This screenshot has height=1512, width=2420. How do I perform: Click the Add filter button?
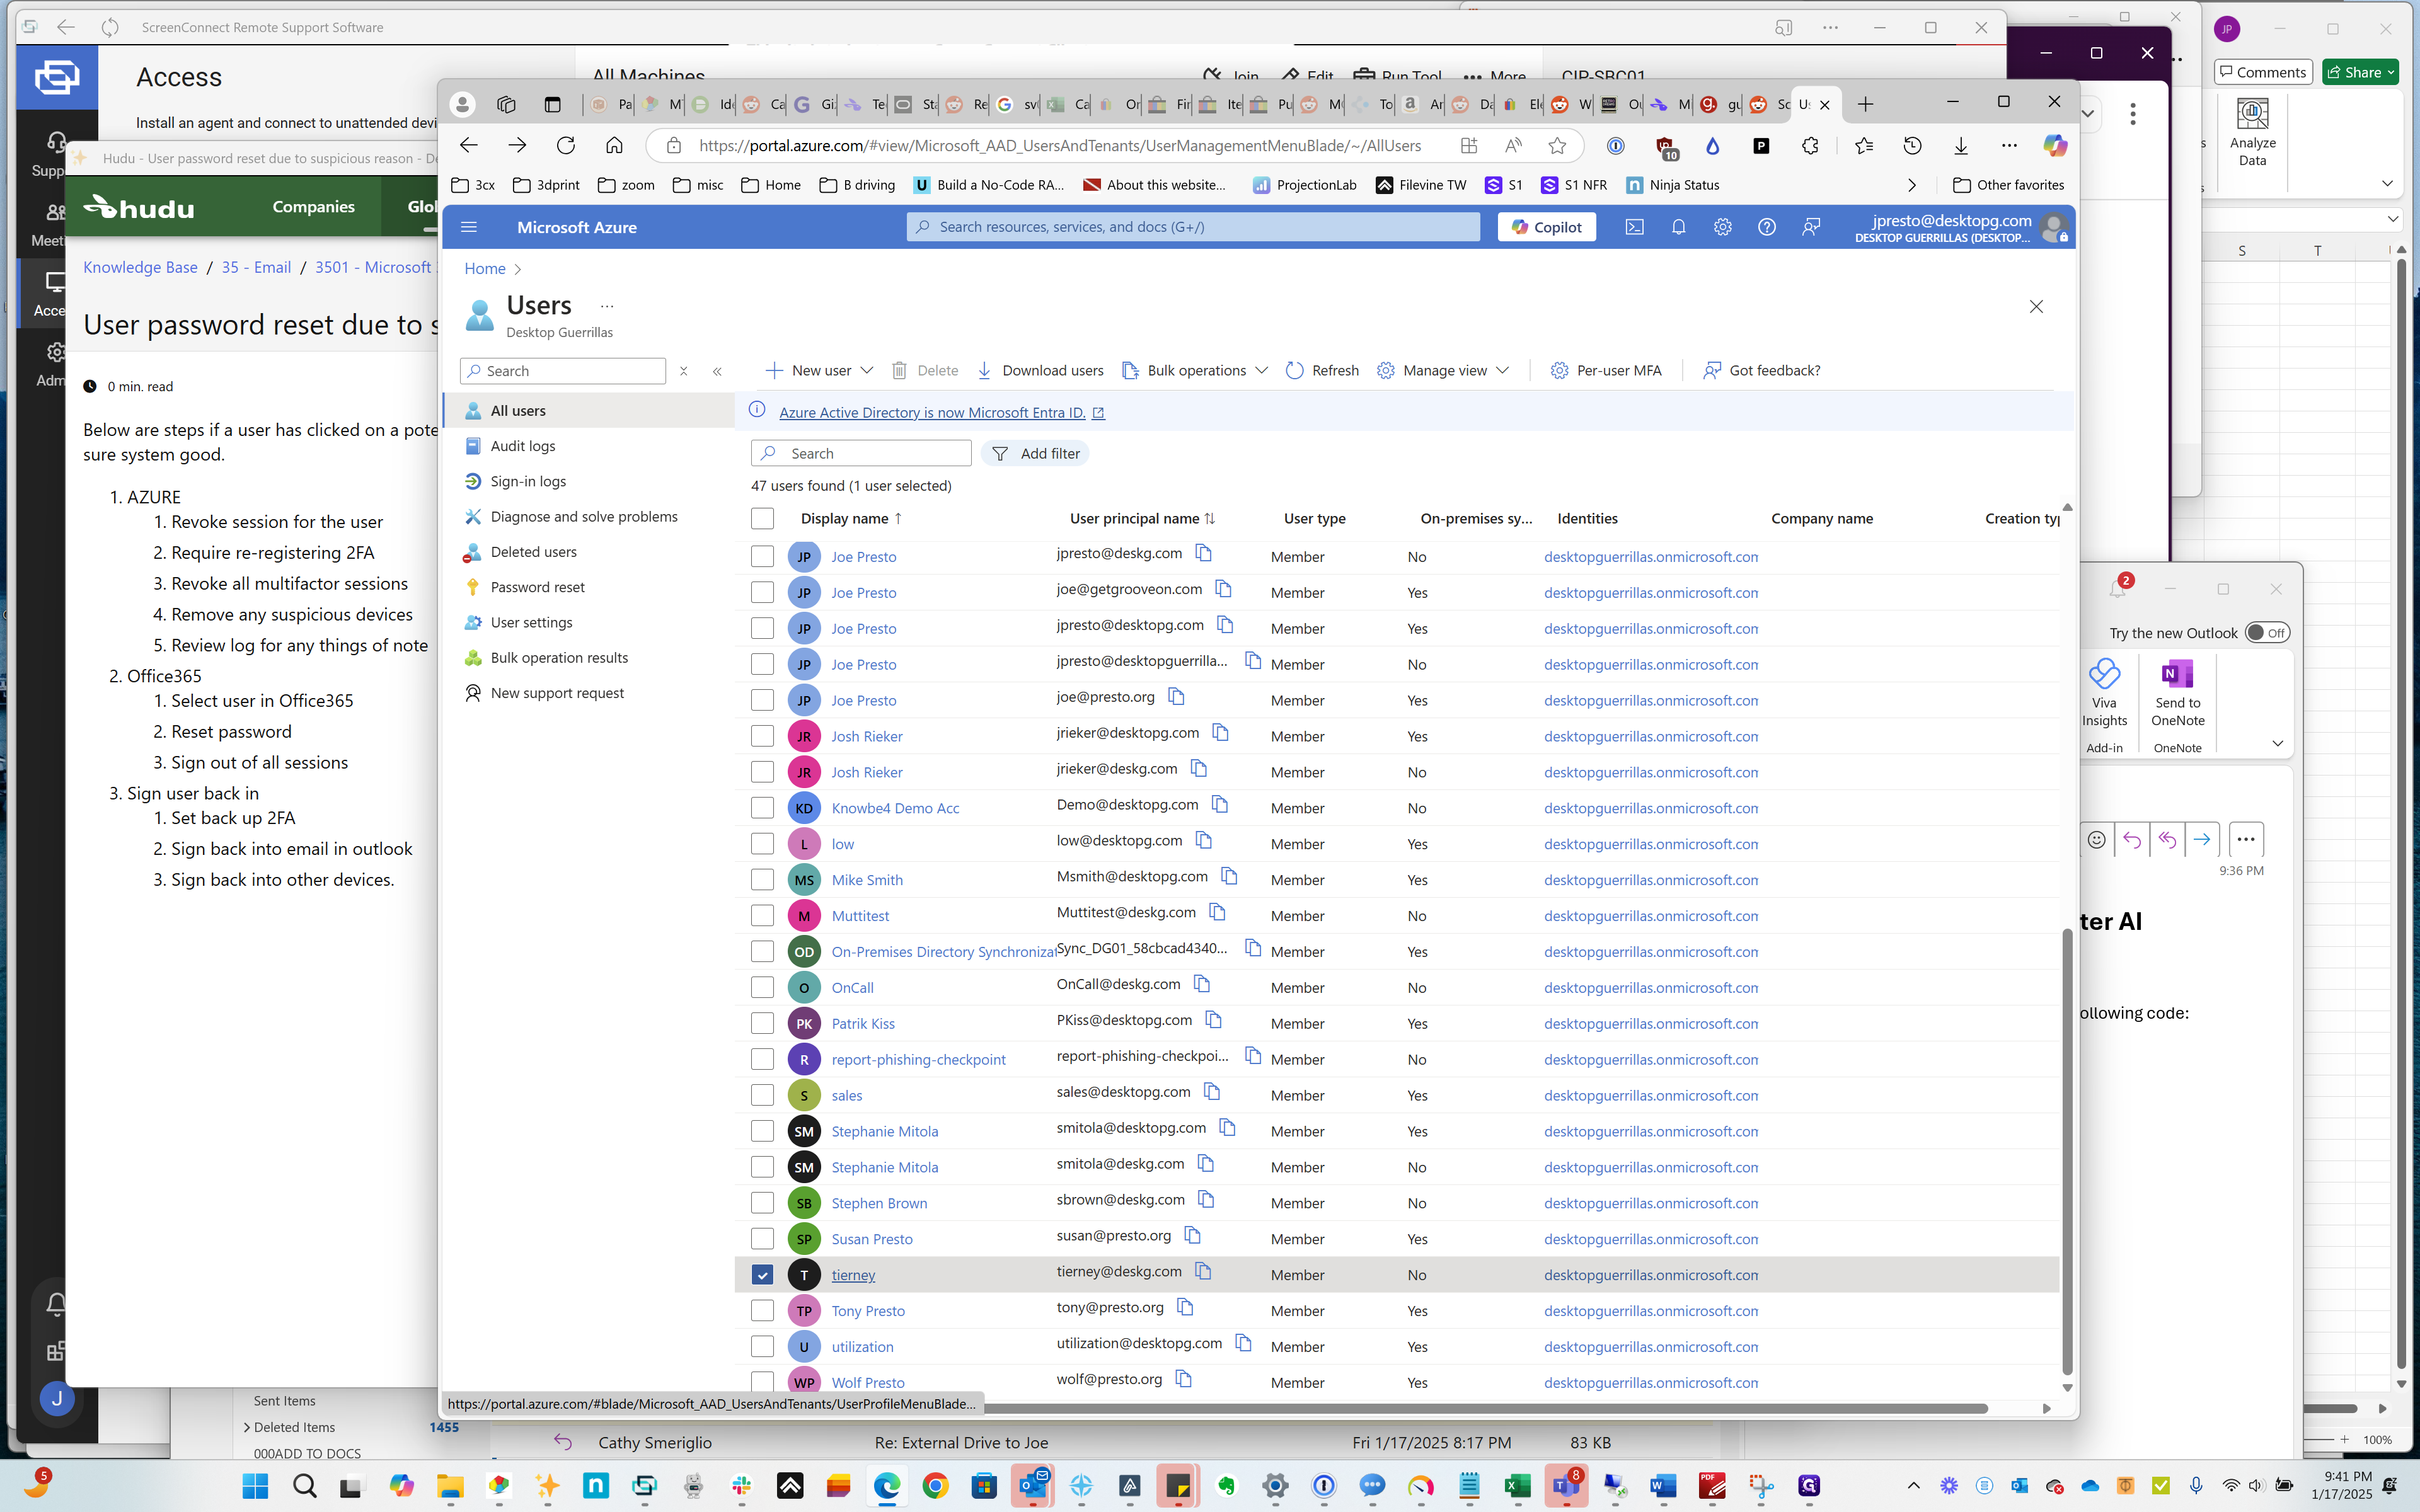click(x=1035, y=453)
